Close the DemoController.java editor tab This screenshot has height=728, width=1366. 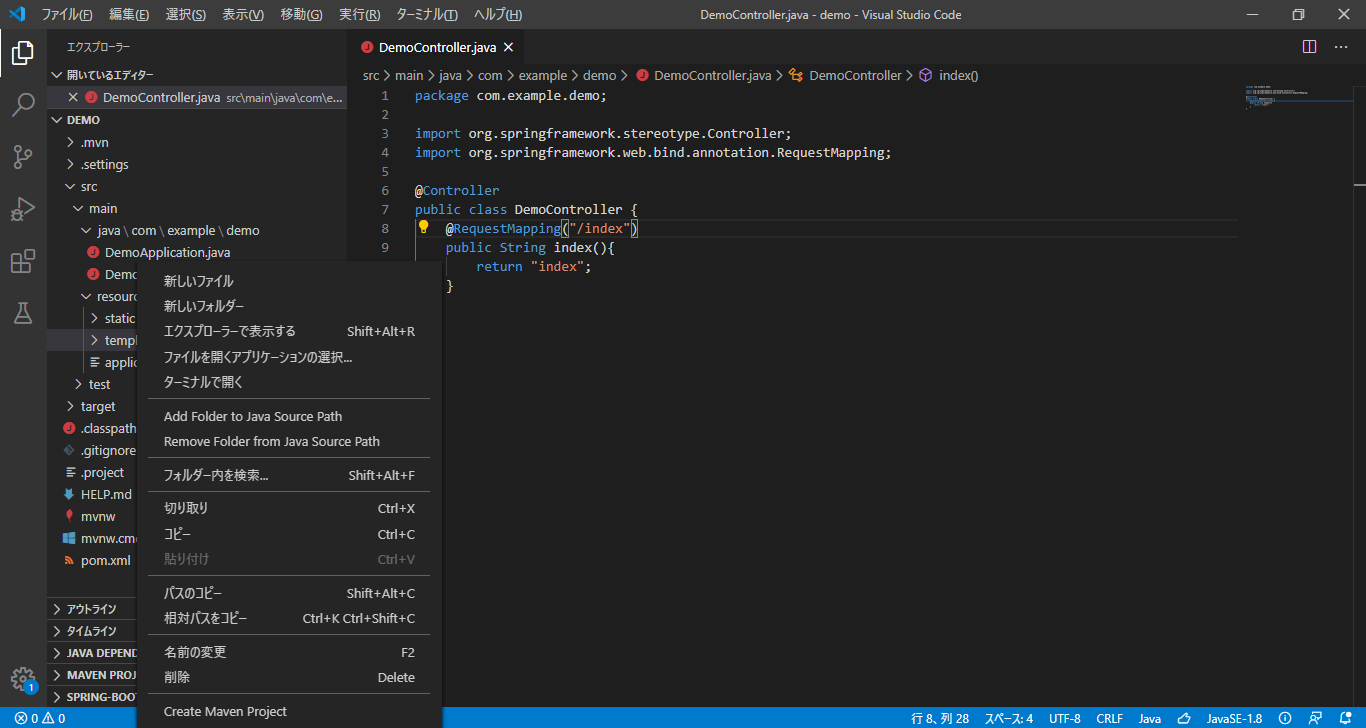pos(508,47)
